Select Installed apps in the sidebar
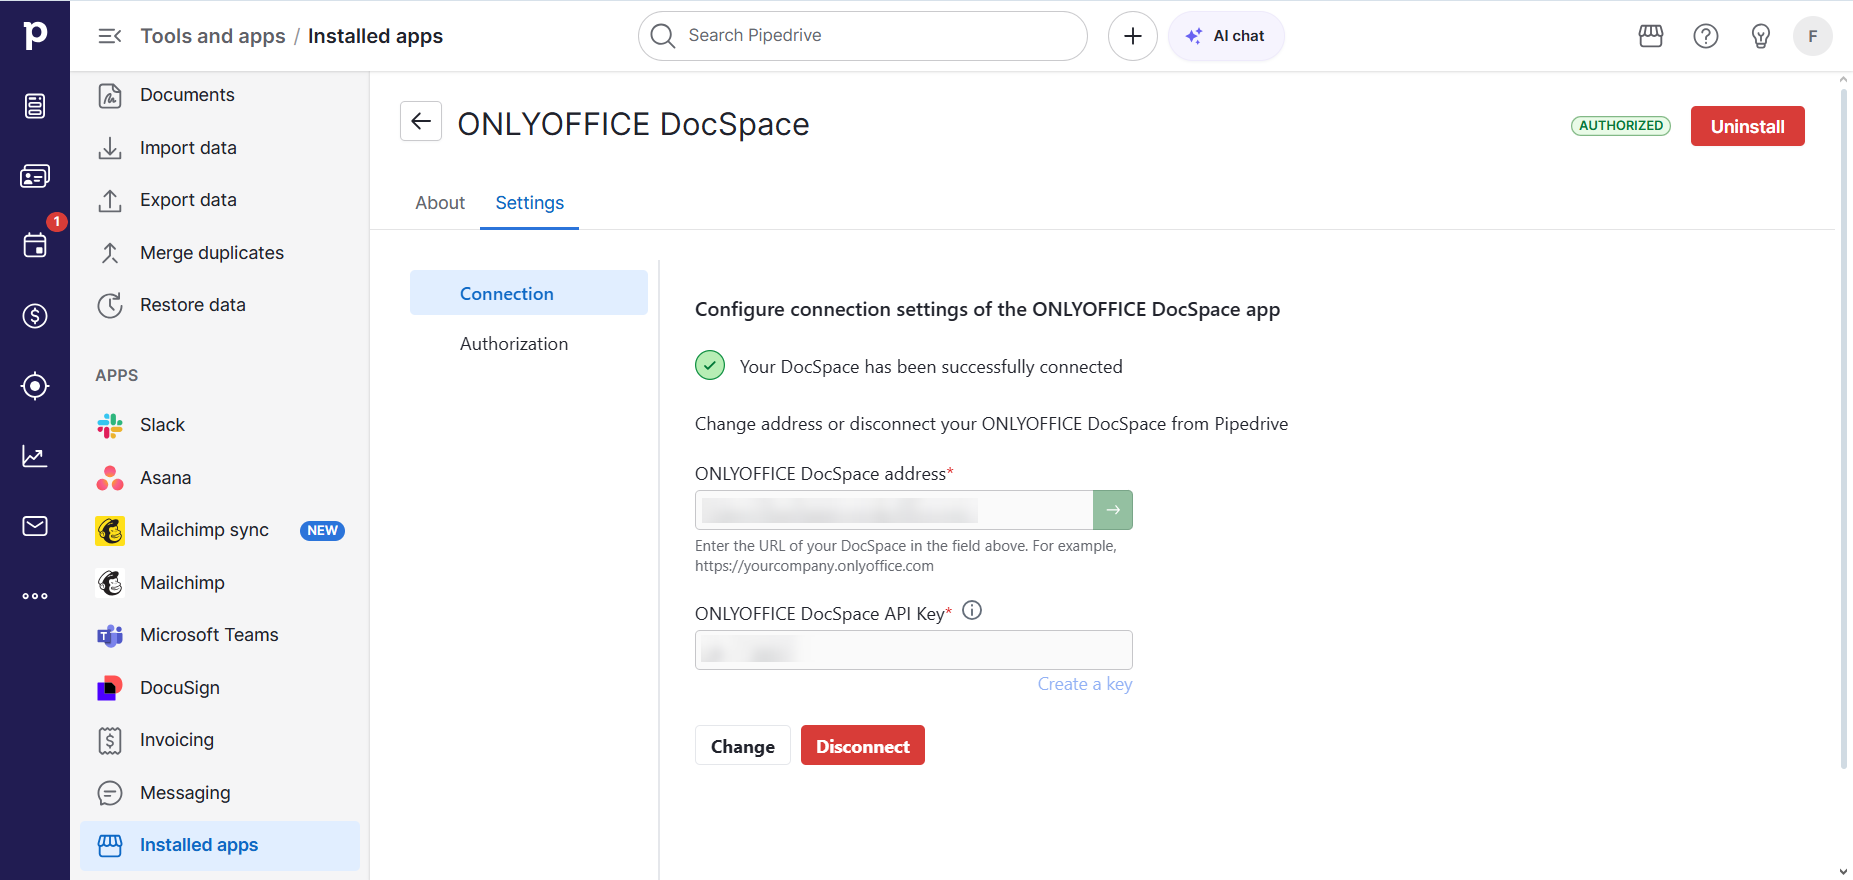Viewport: 1853px width, 880px height. pyautogui.click(x=220, y=845)
